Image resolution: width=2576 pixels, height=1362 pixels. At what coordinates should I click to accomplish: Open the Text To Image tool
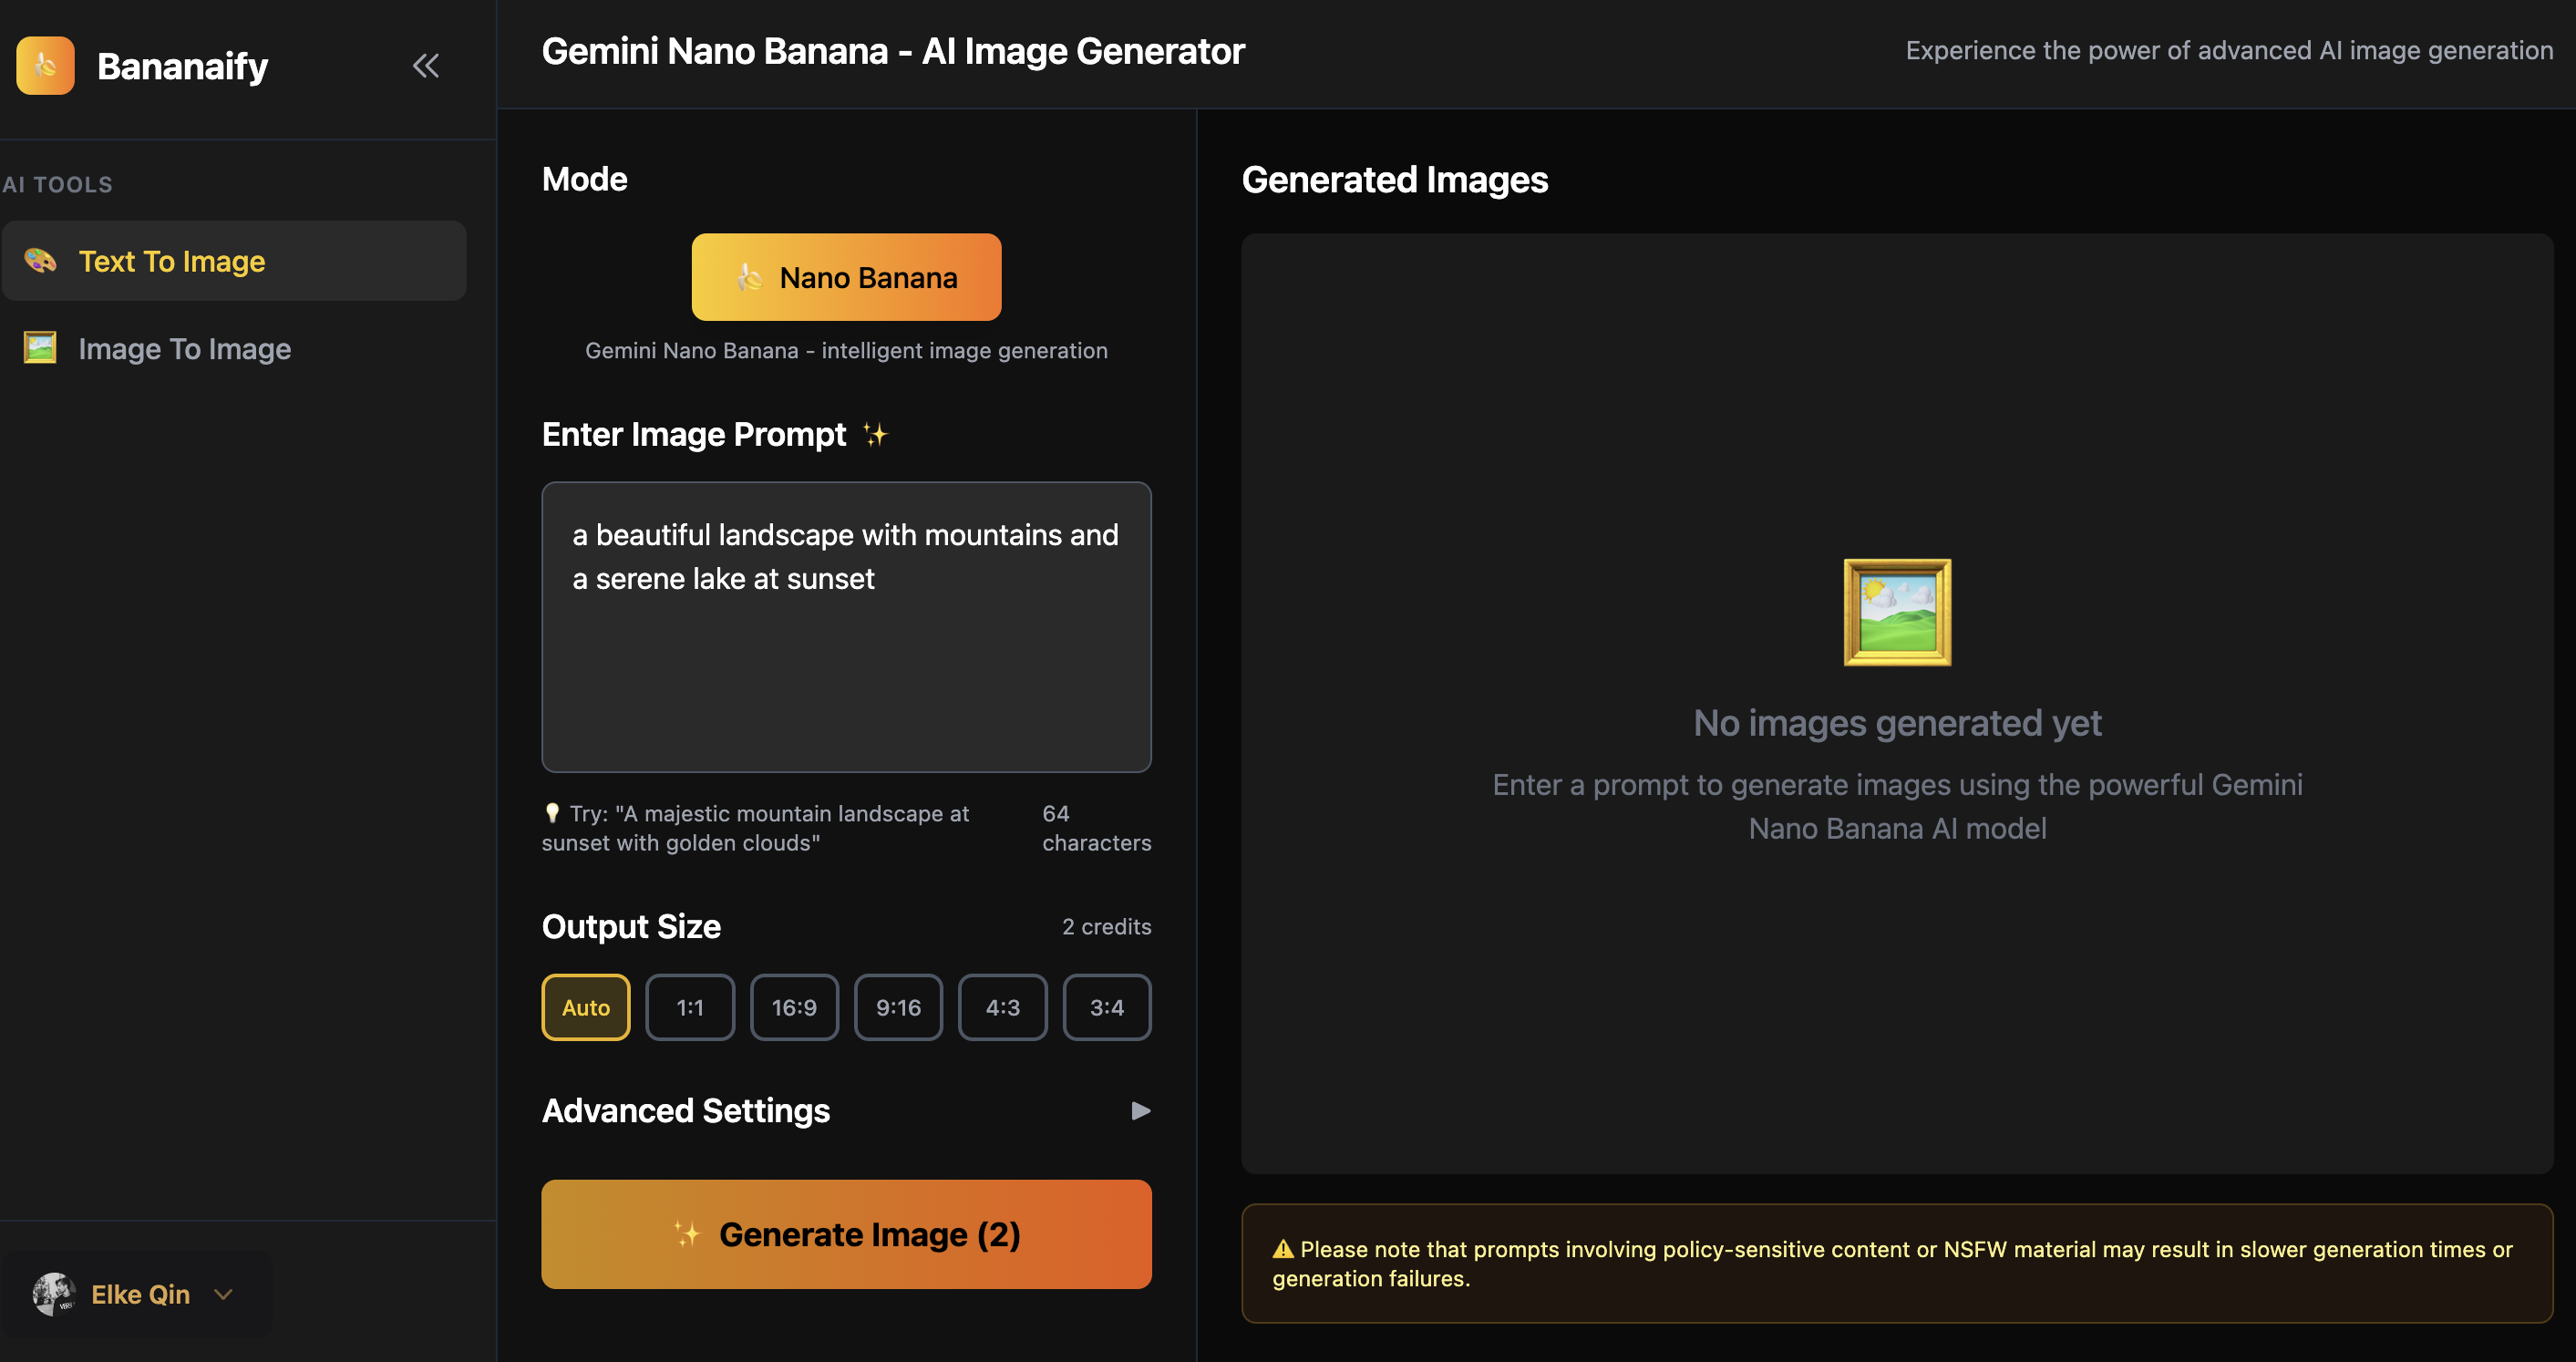click(234, 261)
